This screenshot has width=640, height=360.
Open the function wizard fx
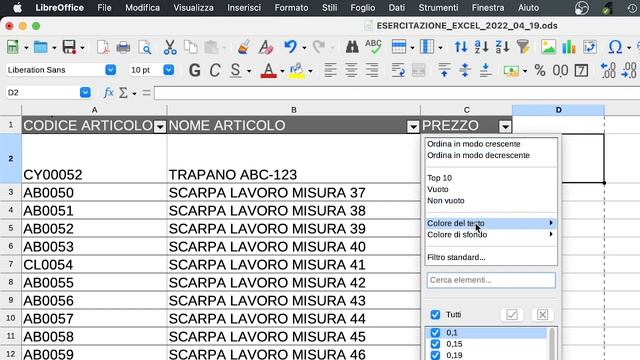(108, 93)
